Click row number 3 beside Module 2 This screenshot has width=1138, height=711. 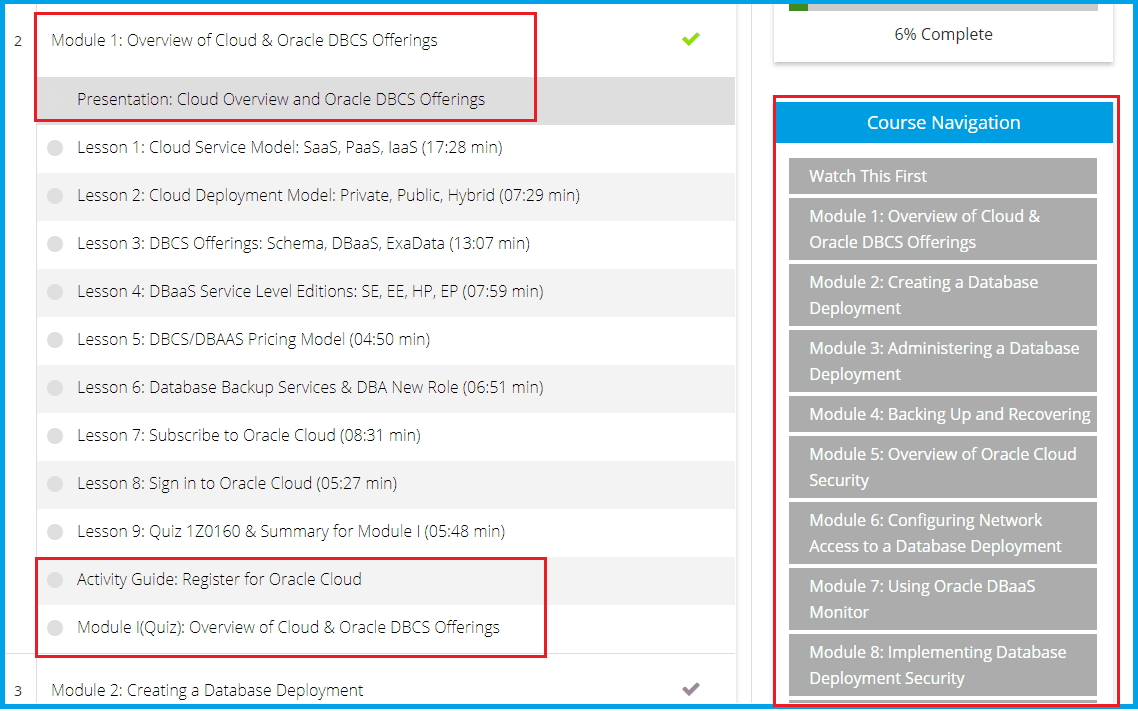(18, 691)
